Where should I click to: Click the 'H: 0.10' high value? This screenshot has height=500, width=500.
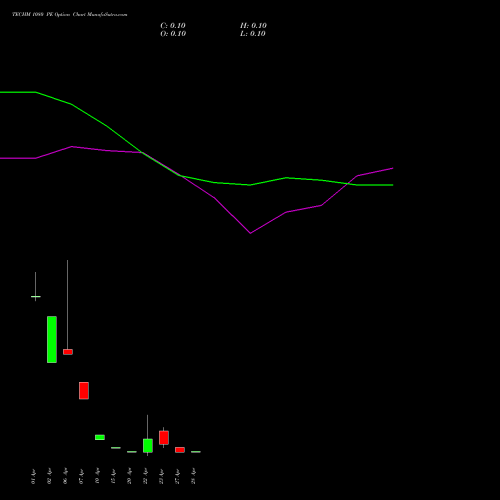click(x=253, y=26)
